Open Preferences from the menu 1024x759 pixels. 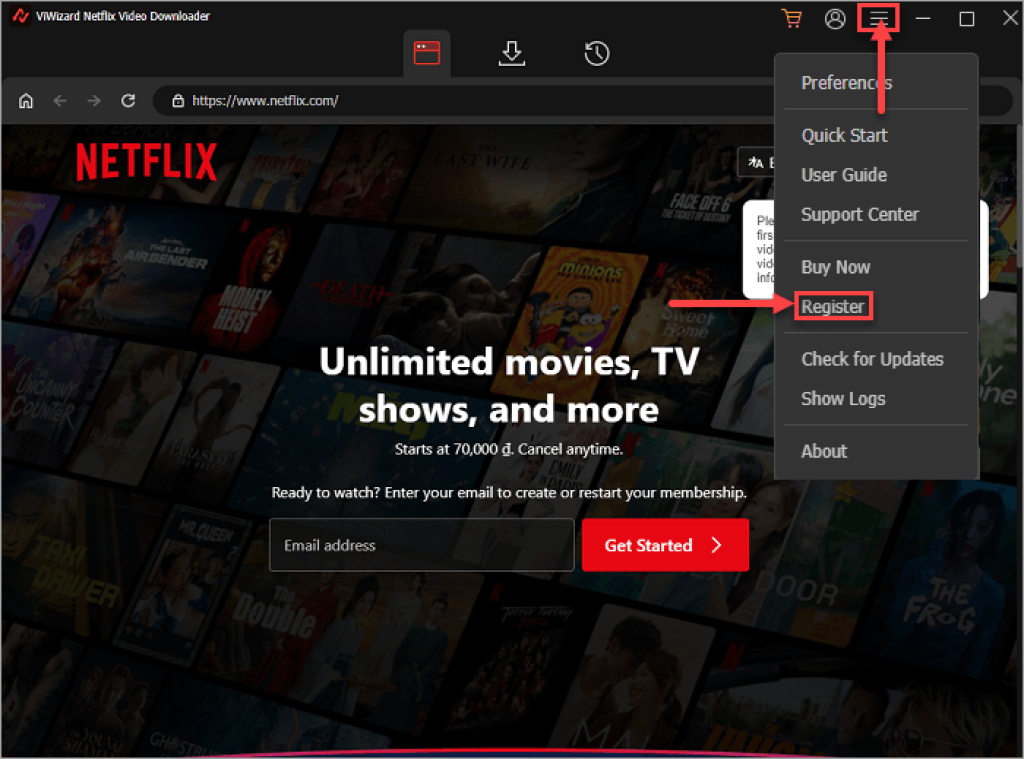[x=846, y=82]
